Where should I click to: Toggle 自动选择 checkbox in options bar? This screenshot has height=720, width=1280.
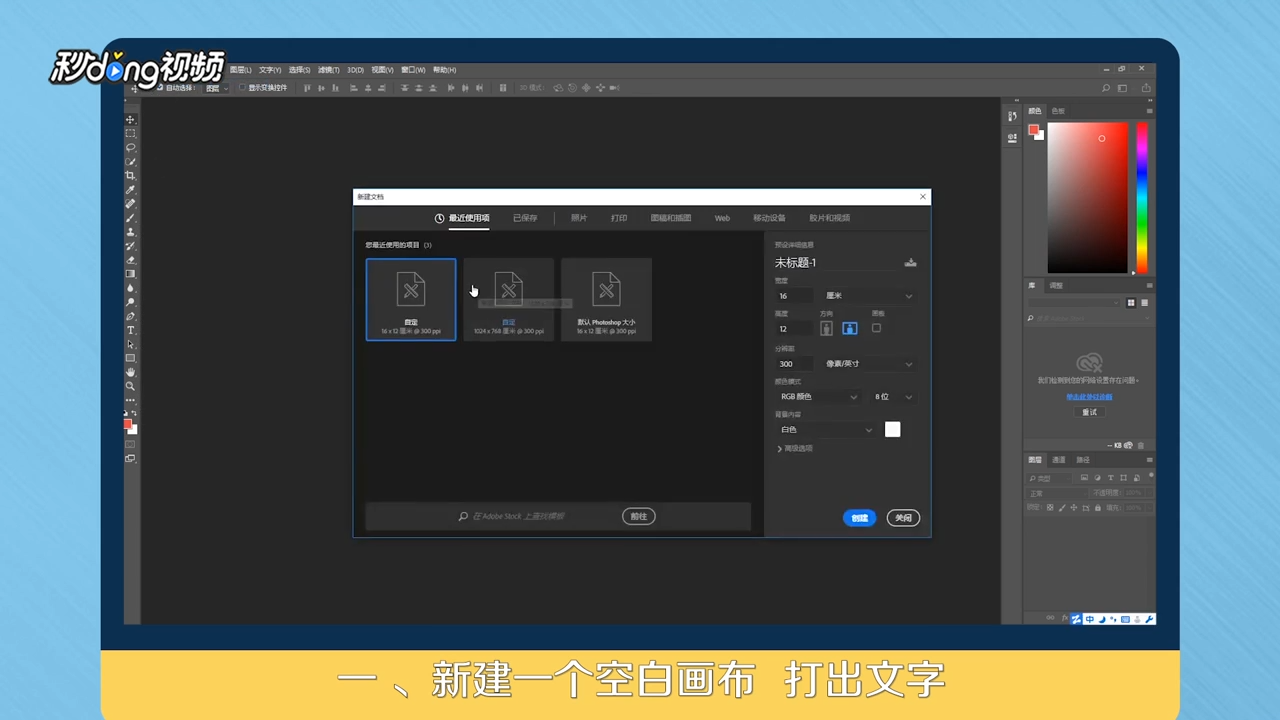coord(159,88)
